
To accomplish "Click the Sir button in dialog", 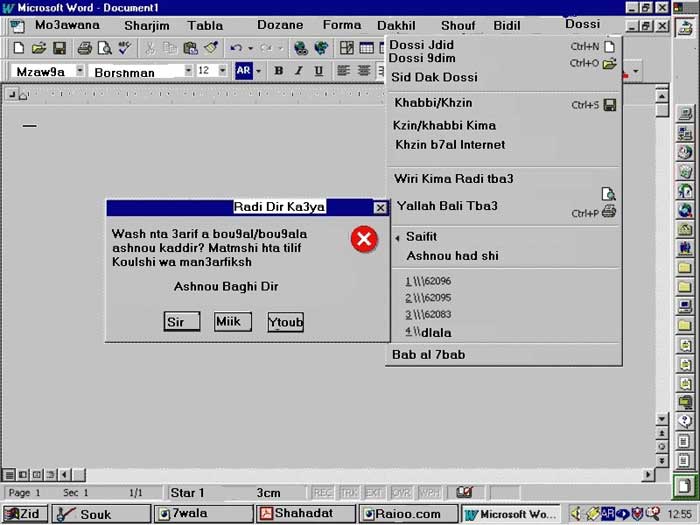I will [182, 322].
